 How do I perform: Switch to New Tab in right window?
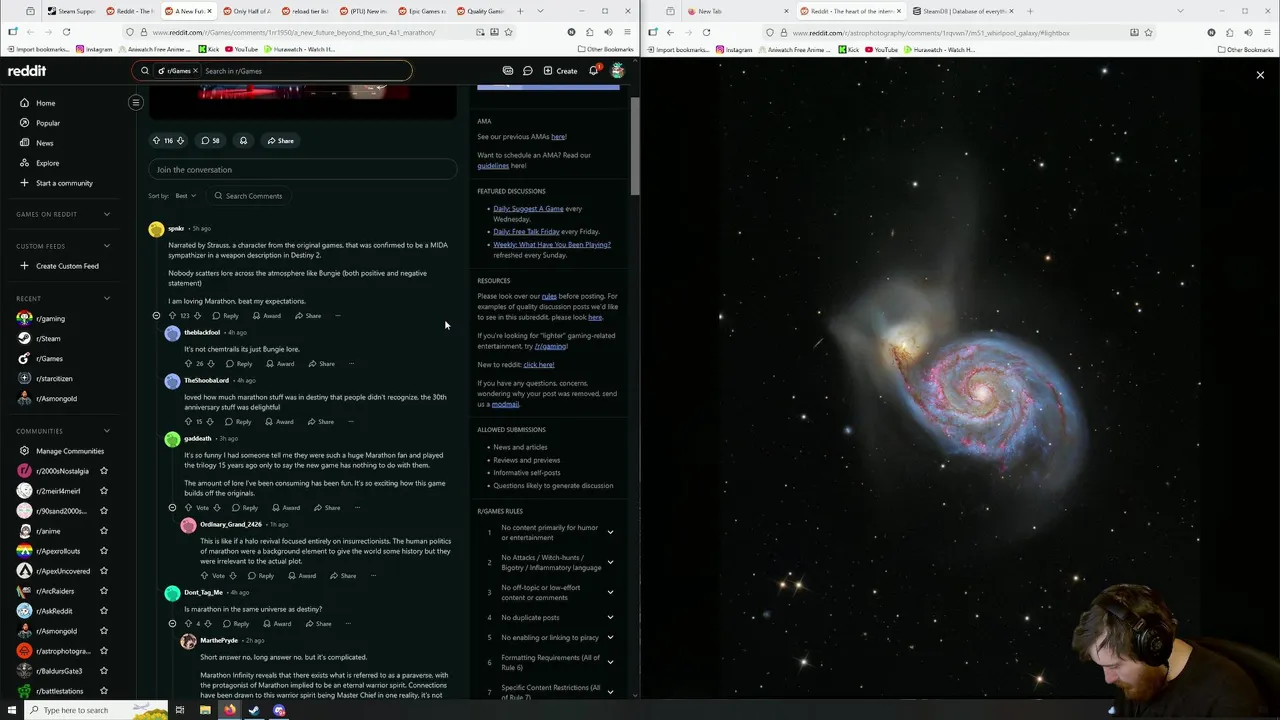tap(736, 11)
